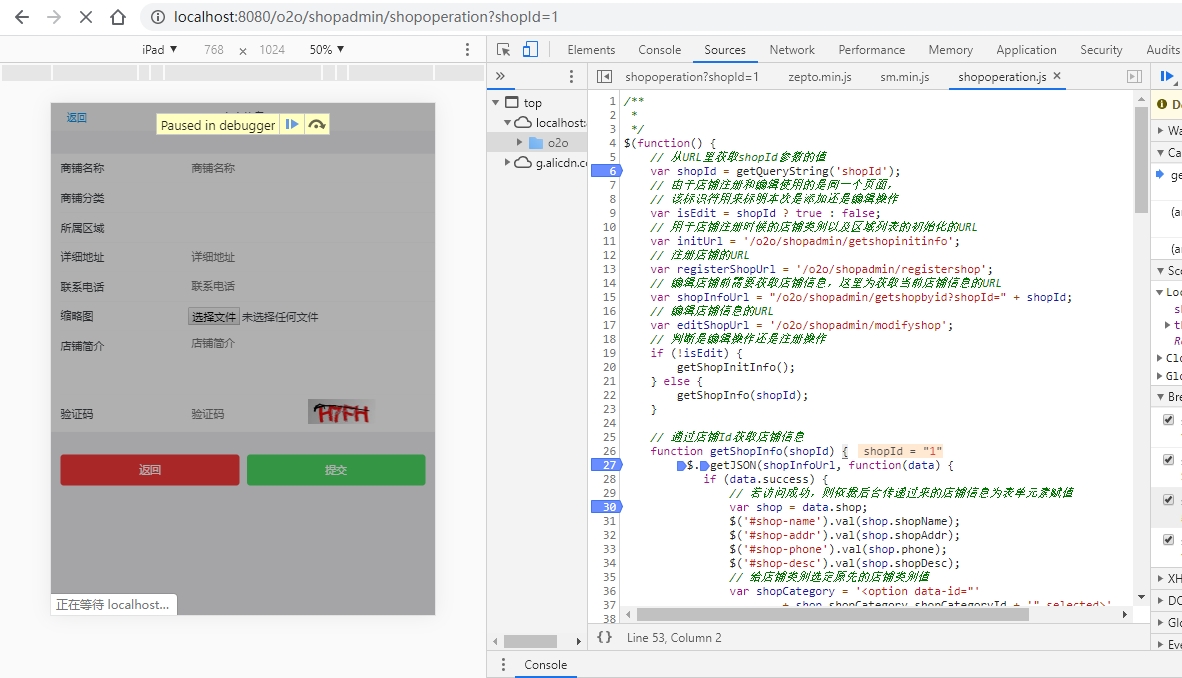This screenshot has width=1182, height=678.
Task: Stop loading the page
Action: pos(85,17)
